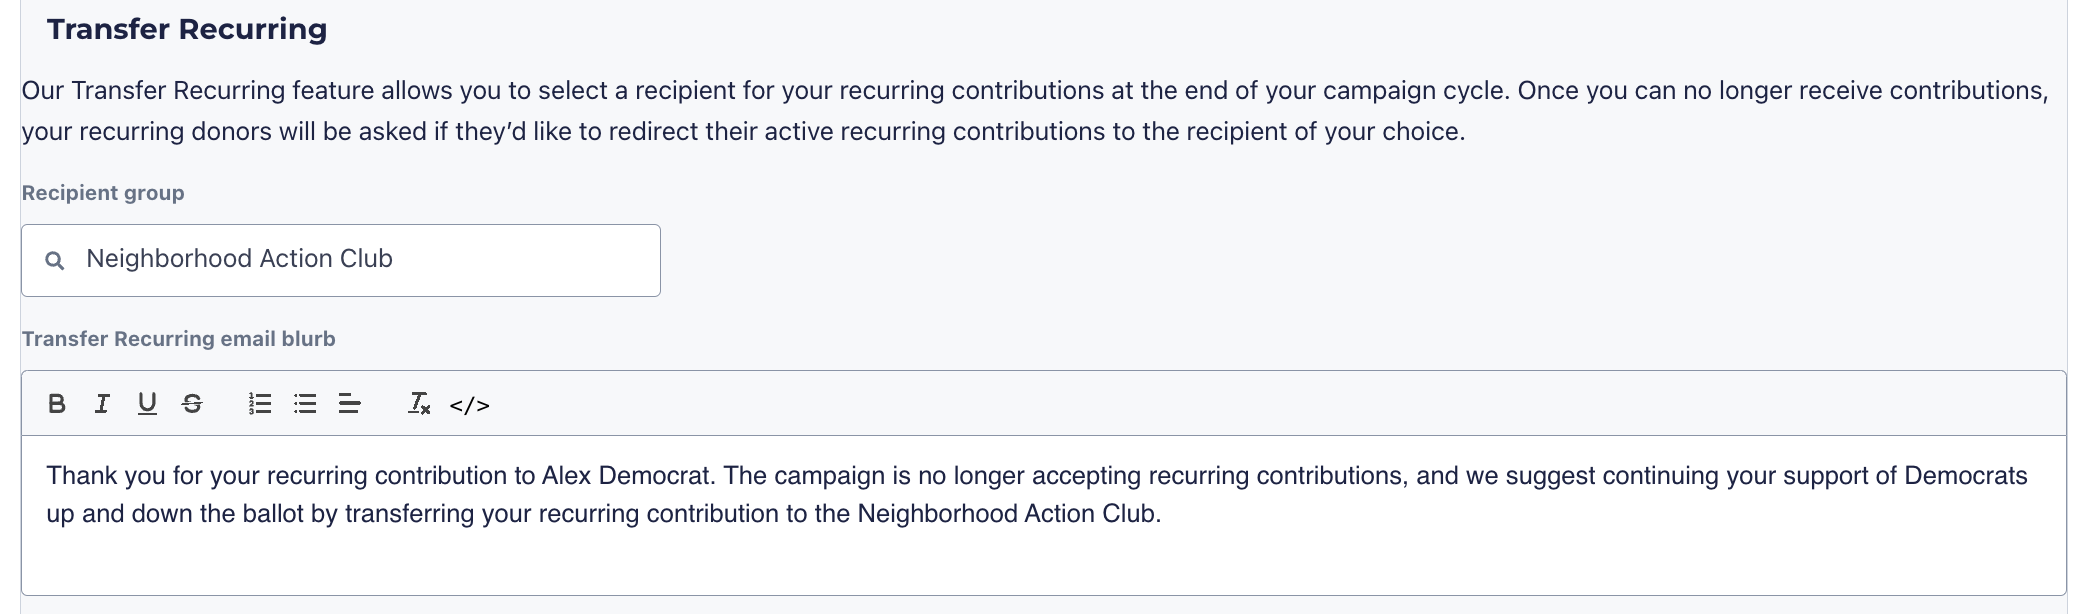This screenshot has height=614, width=2088.
Task: Click the 'Recipient group' label
Action: click(103, 193)
